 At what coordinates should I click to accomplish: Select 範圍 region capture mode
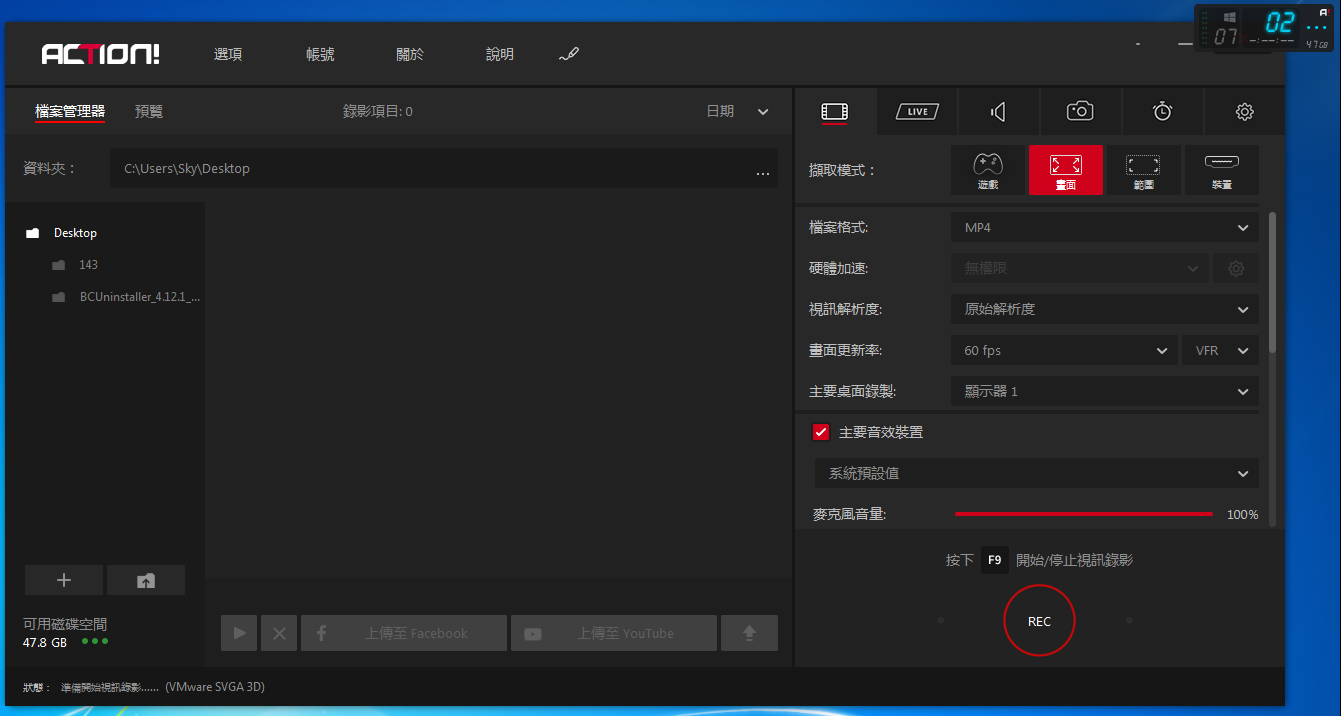click(1143, 170)
